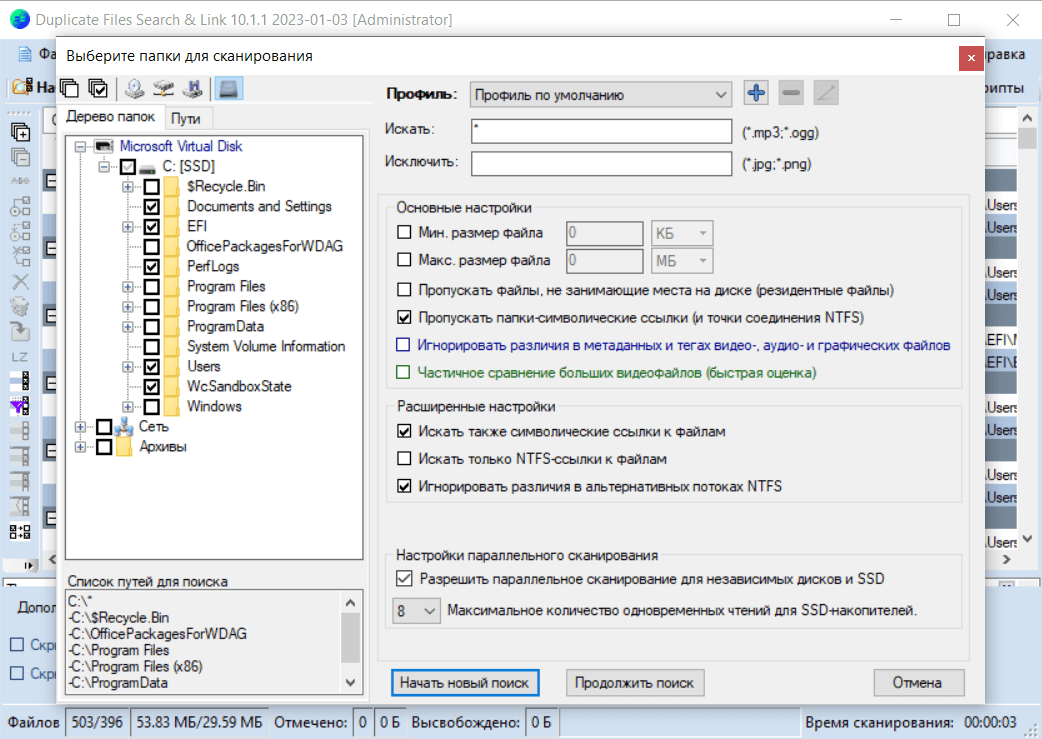1042x739 pixels.
Task: Toggle Пропускать папки-символические ссылки checkbox
Action: [x=404, y=317]
